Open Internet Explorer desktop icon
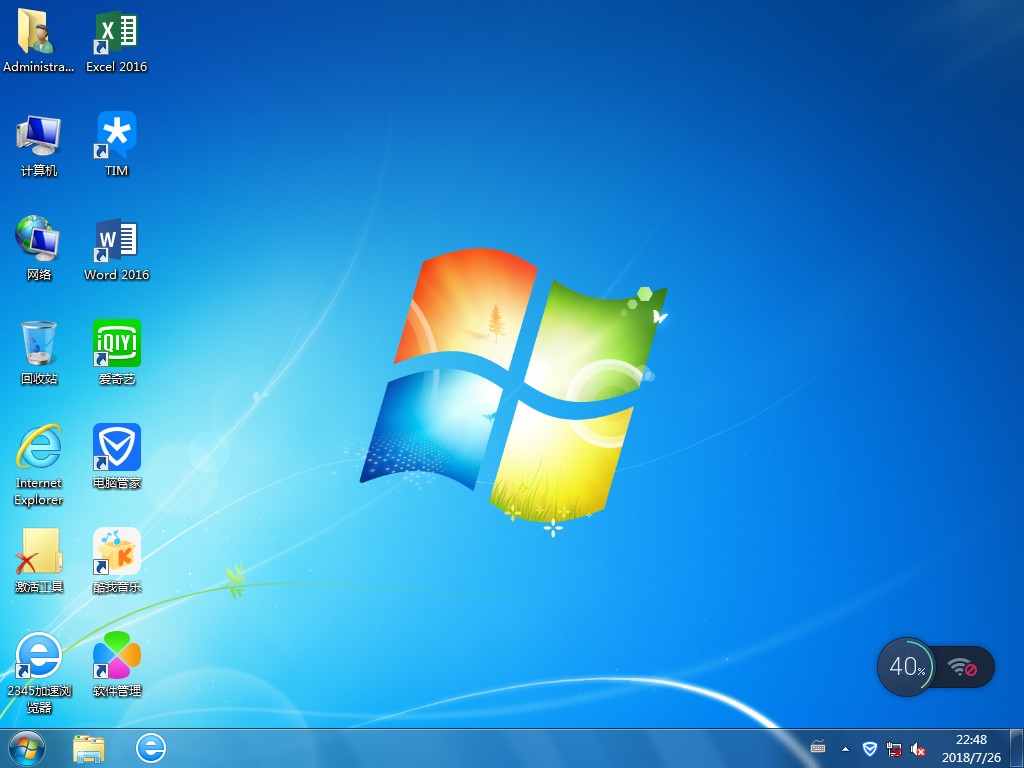 [39, 465]
